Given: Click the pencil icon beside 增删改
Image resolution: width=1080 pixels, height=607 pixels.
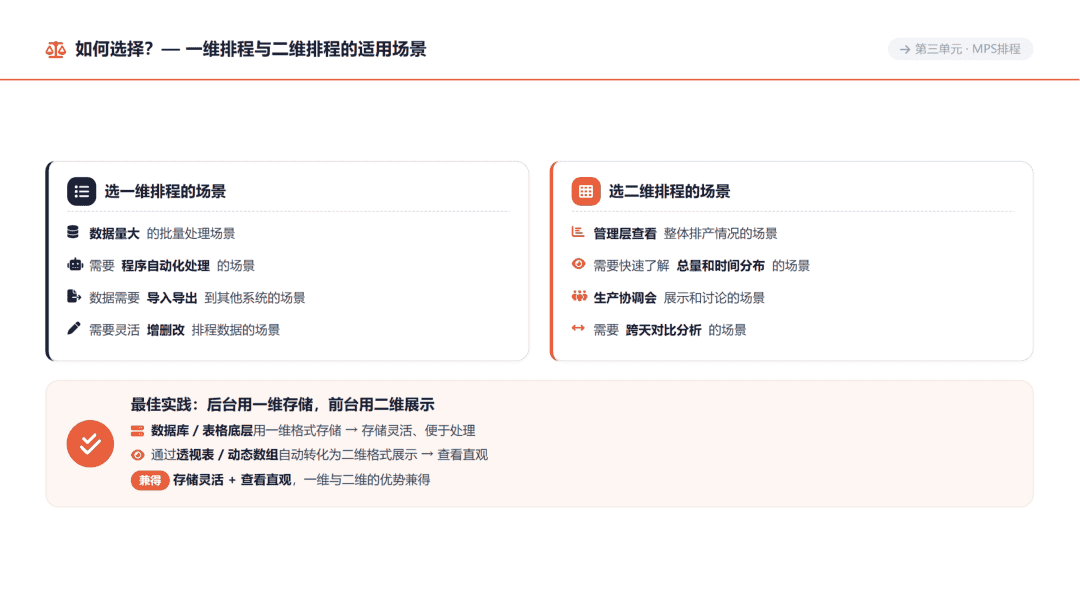Looking at the screenshot, I should pyautogui.click(x=74, y=329).
